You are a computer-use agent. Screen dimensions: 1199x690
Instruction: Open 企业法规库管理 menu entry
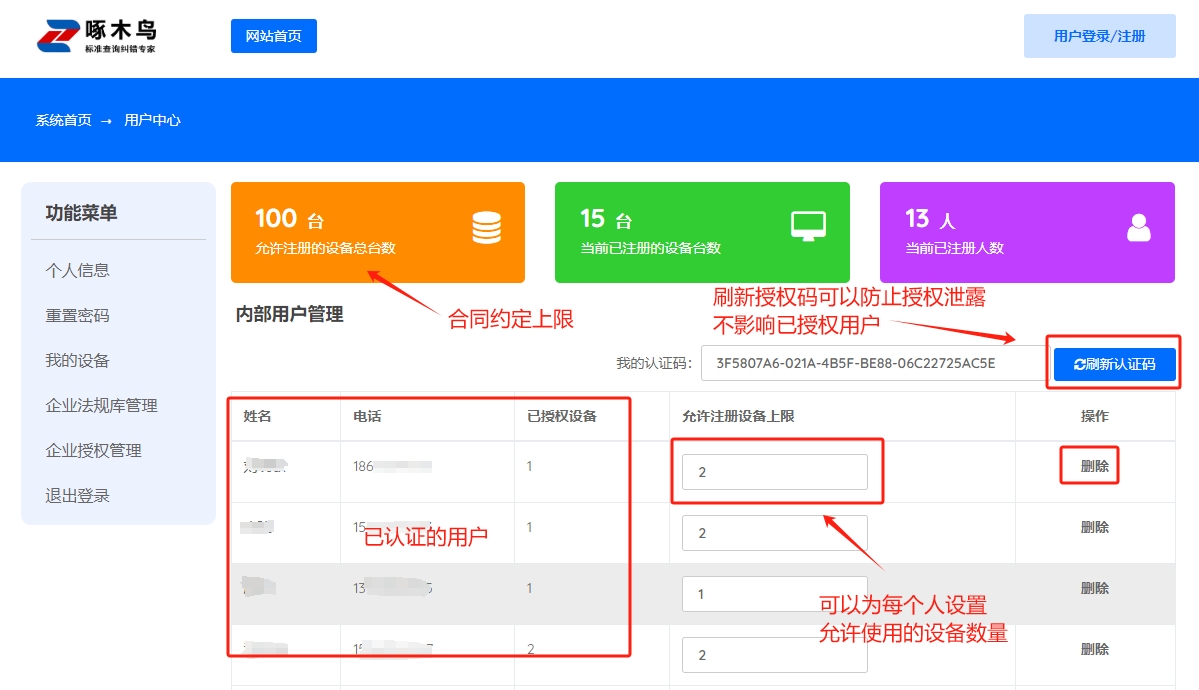(101, 405)
